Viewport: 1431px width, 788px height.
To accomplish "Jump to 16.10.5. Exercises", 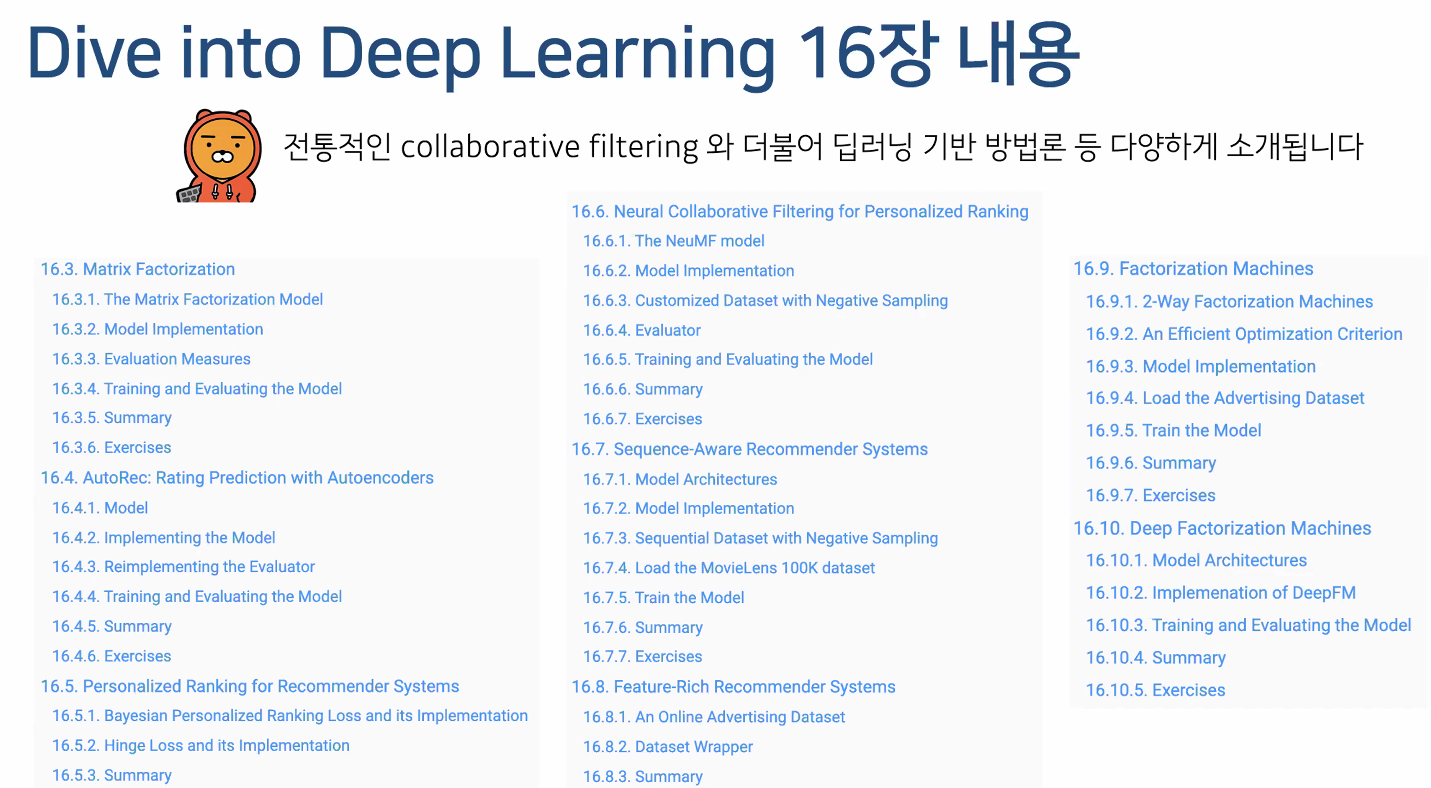I will pos(1156,691).
